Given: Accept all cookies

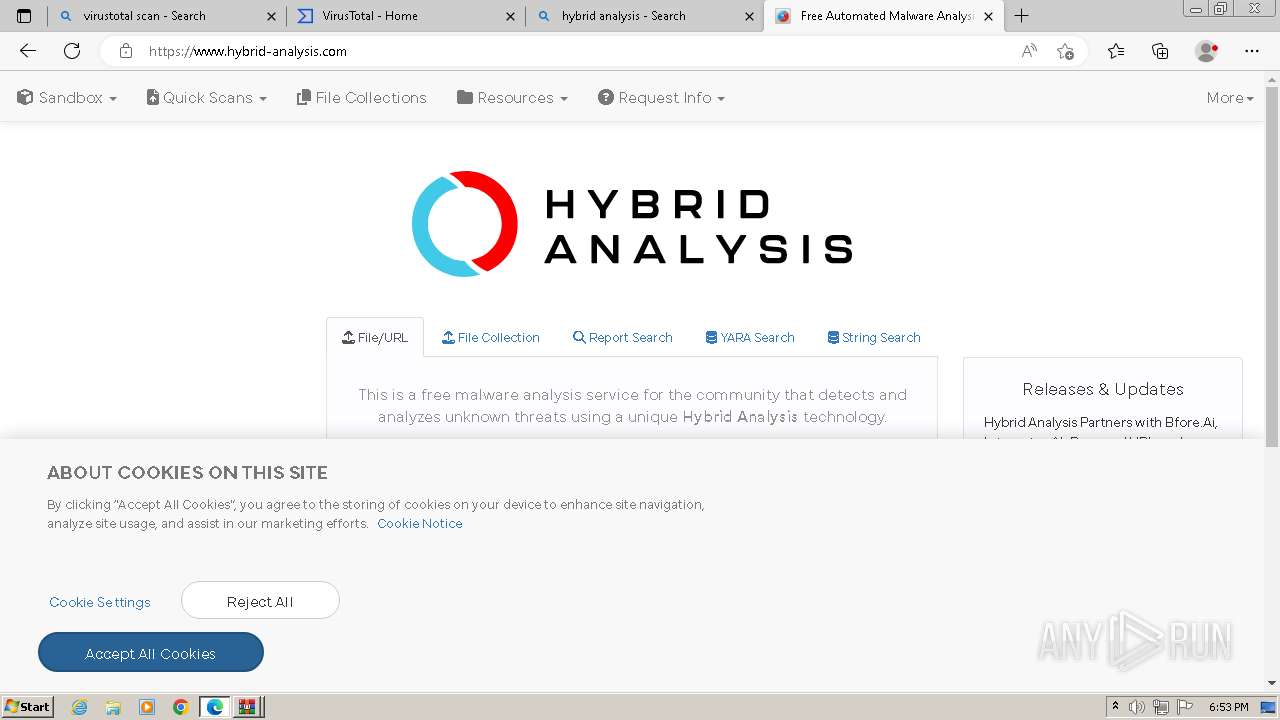Looking at the screenshot, I should coord(151,653).
